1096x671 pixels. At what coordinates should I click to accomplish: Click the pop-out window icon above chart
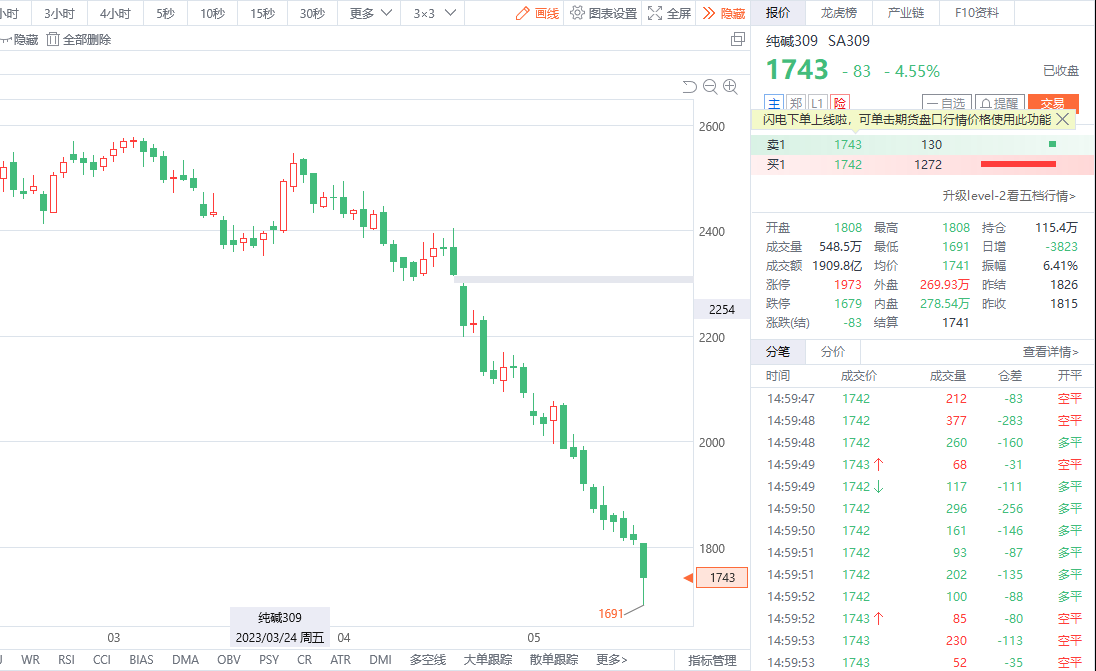tap(738, 40)
